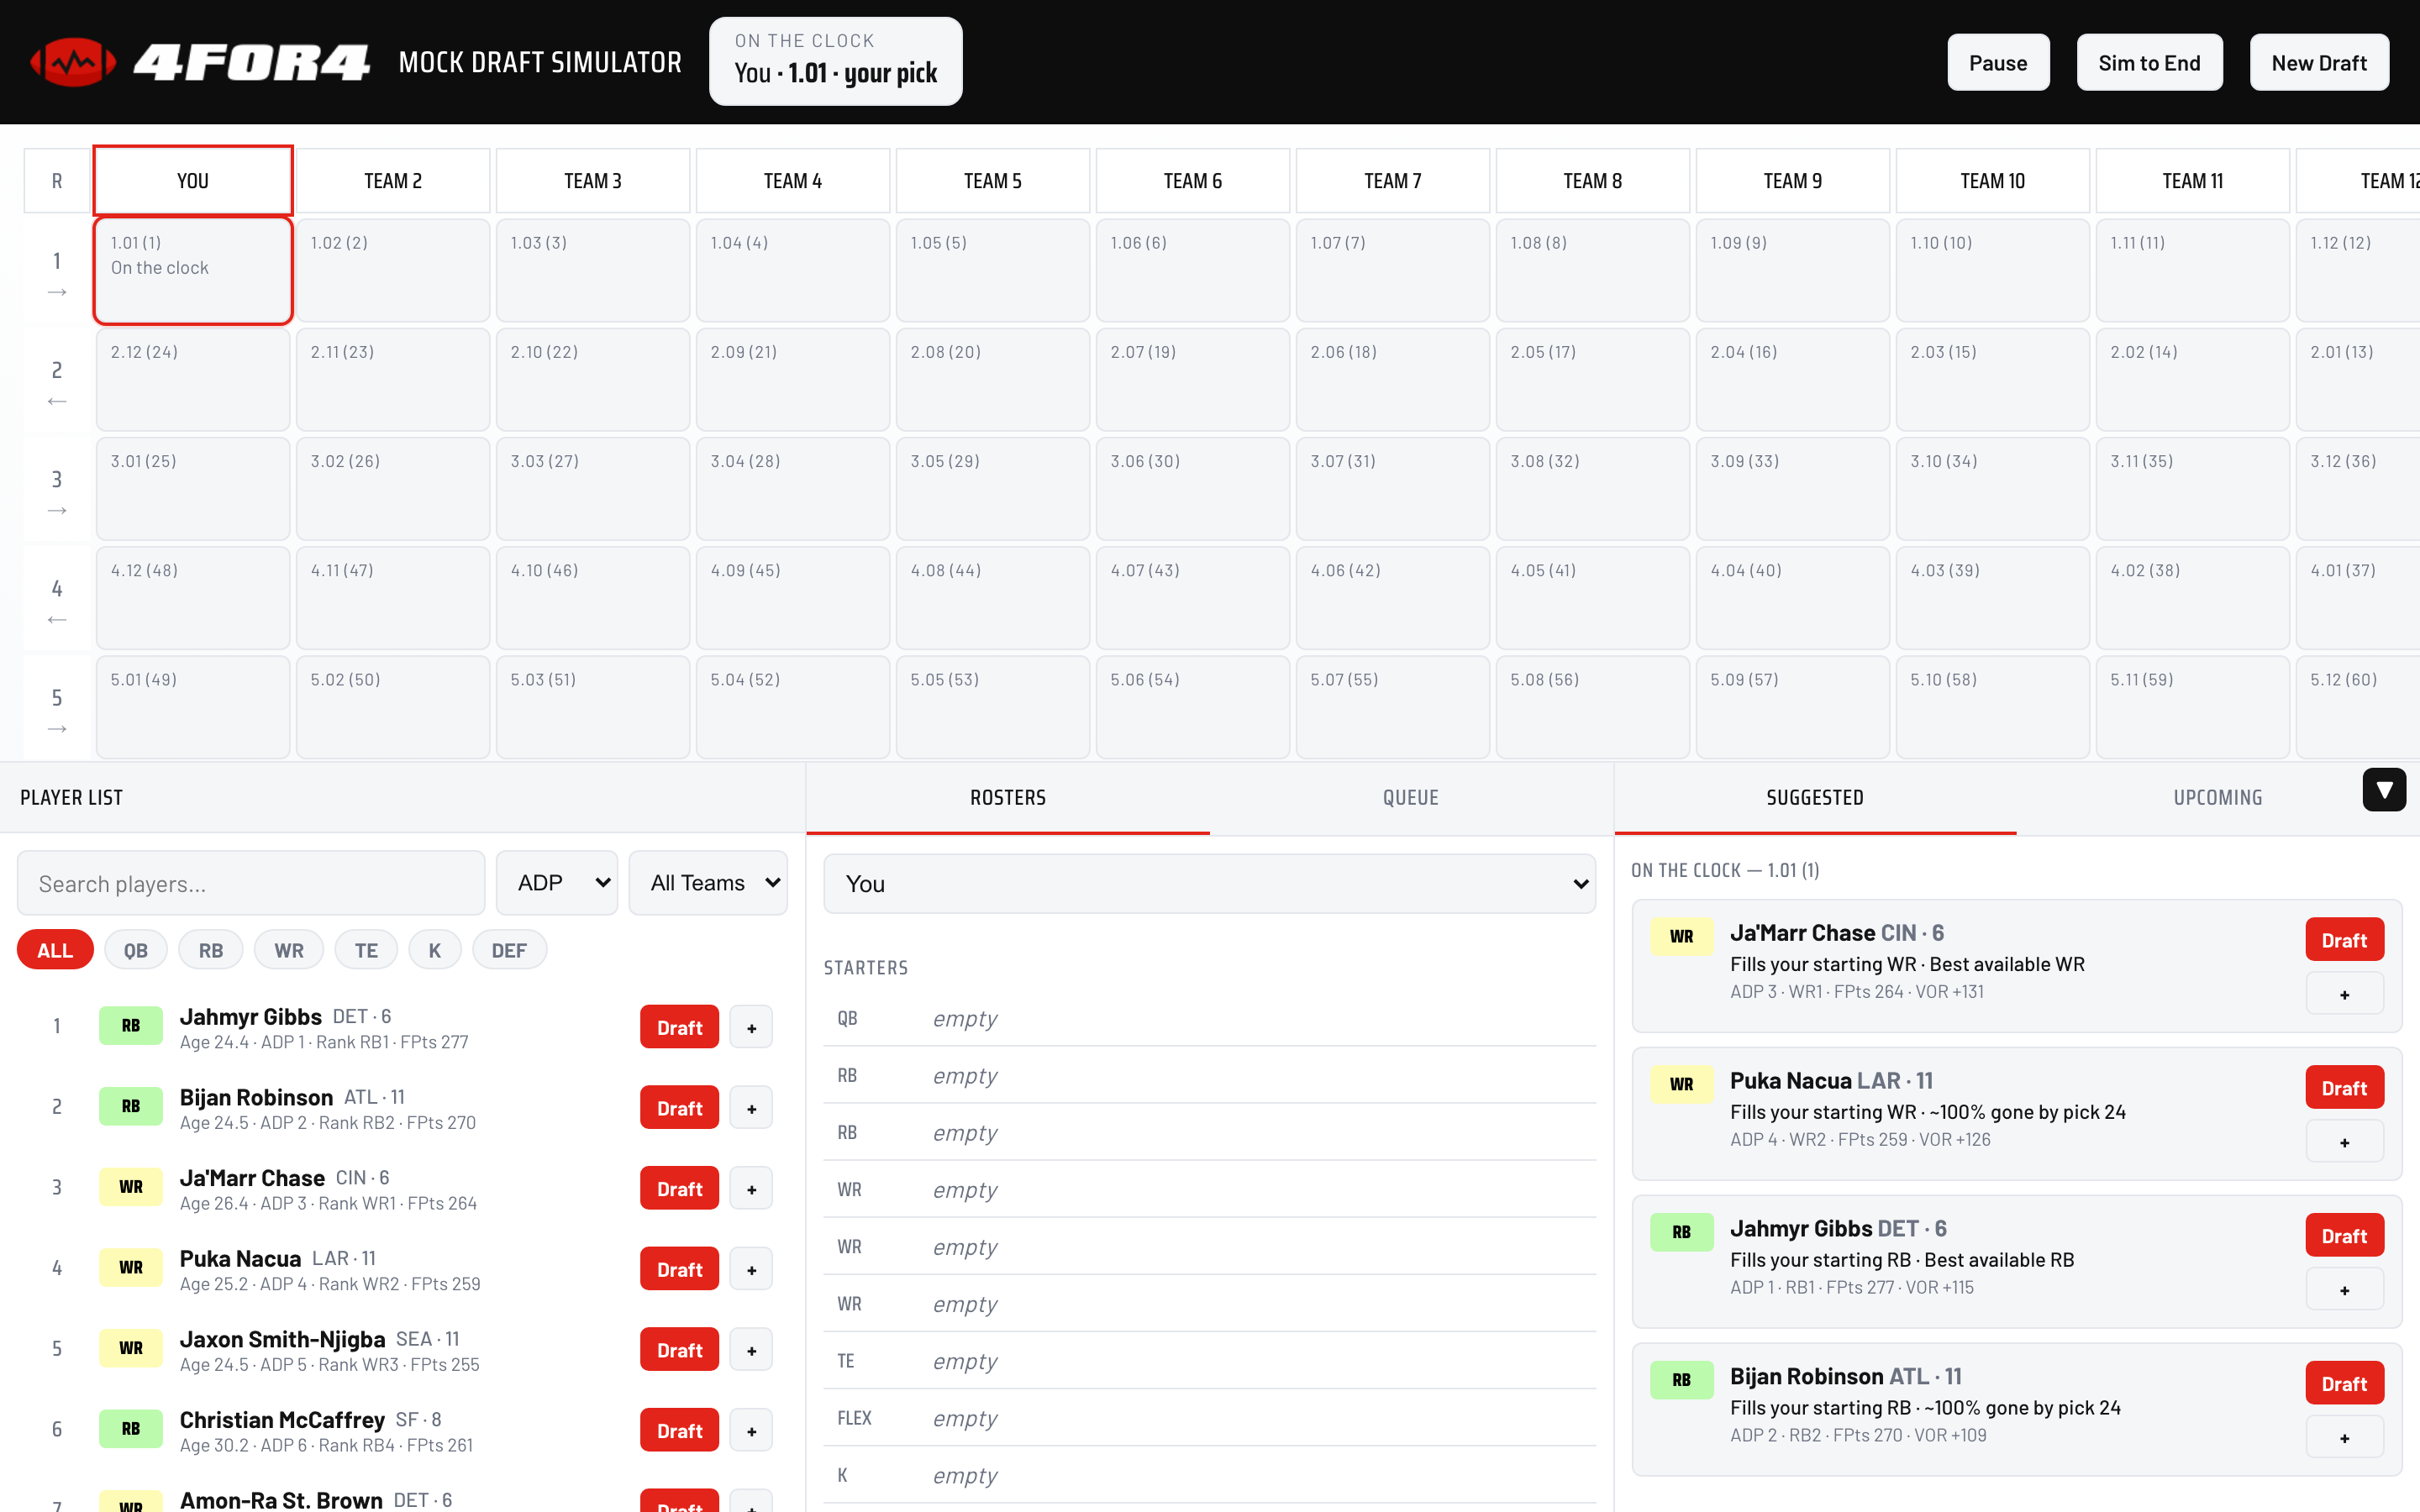Click Sim to End button
This screenshot has height=1512, width=2420.
coord(2149,62)
